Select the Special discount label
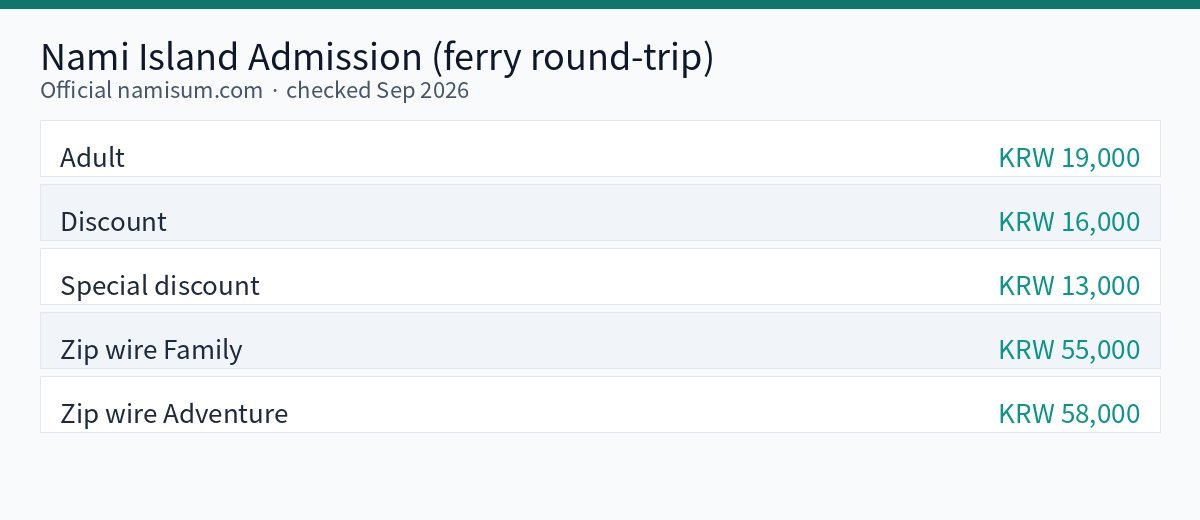Image resolution: width=1200 pixels, height=520 pixels. coord(160,286)
